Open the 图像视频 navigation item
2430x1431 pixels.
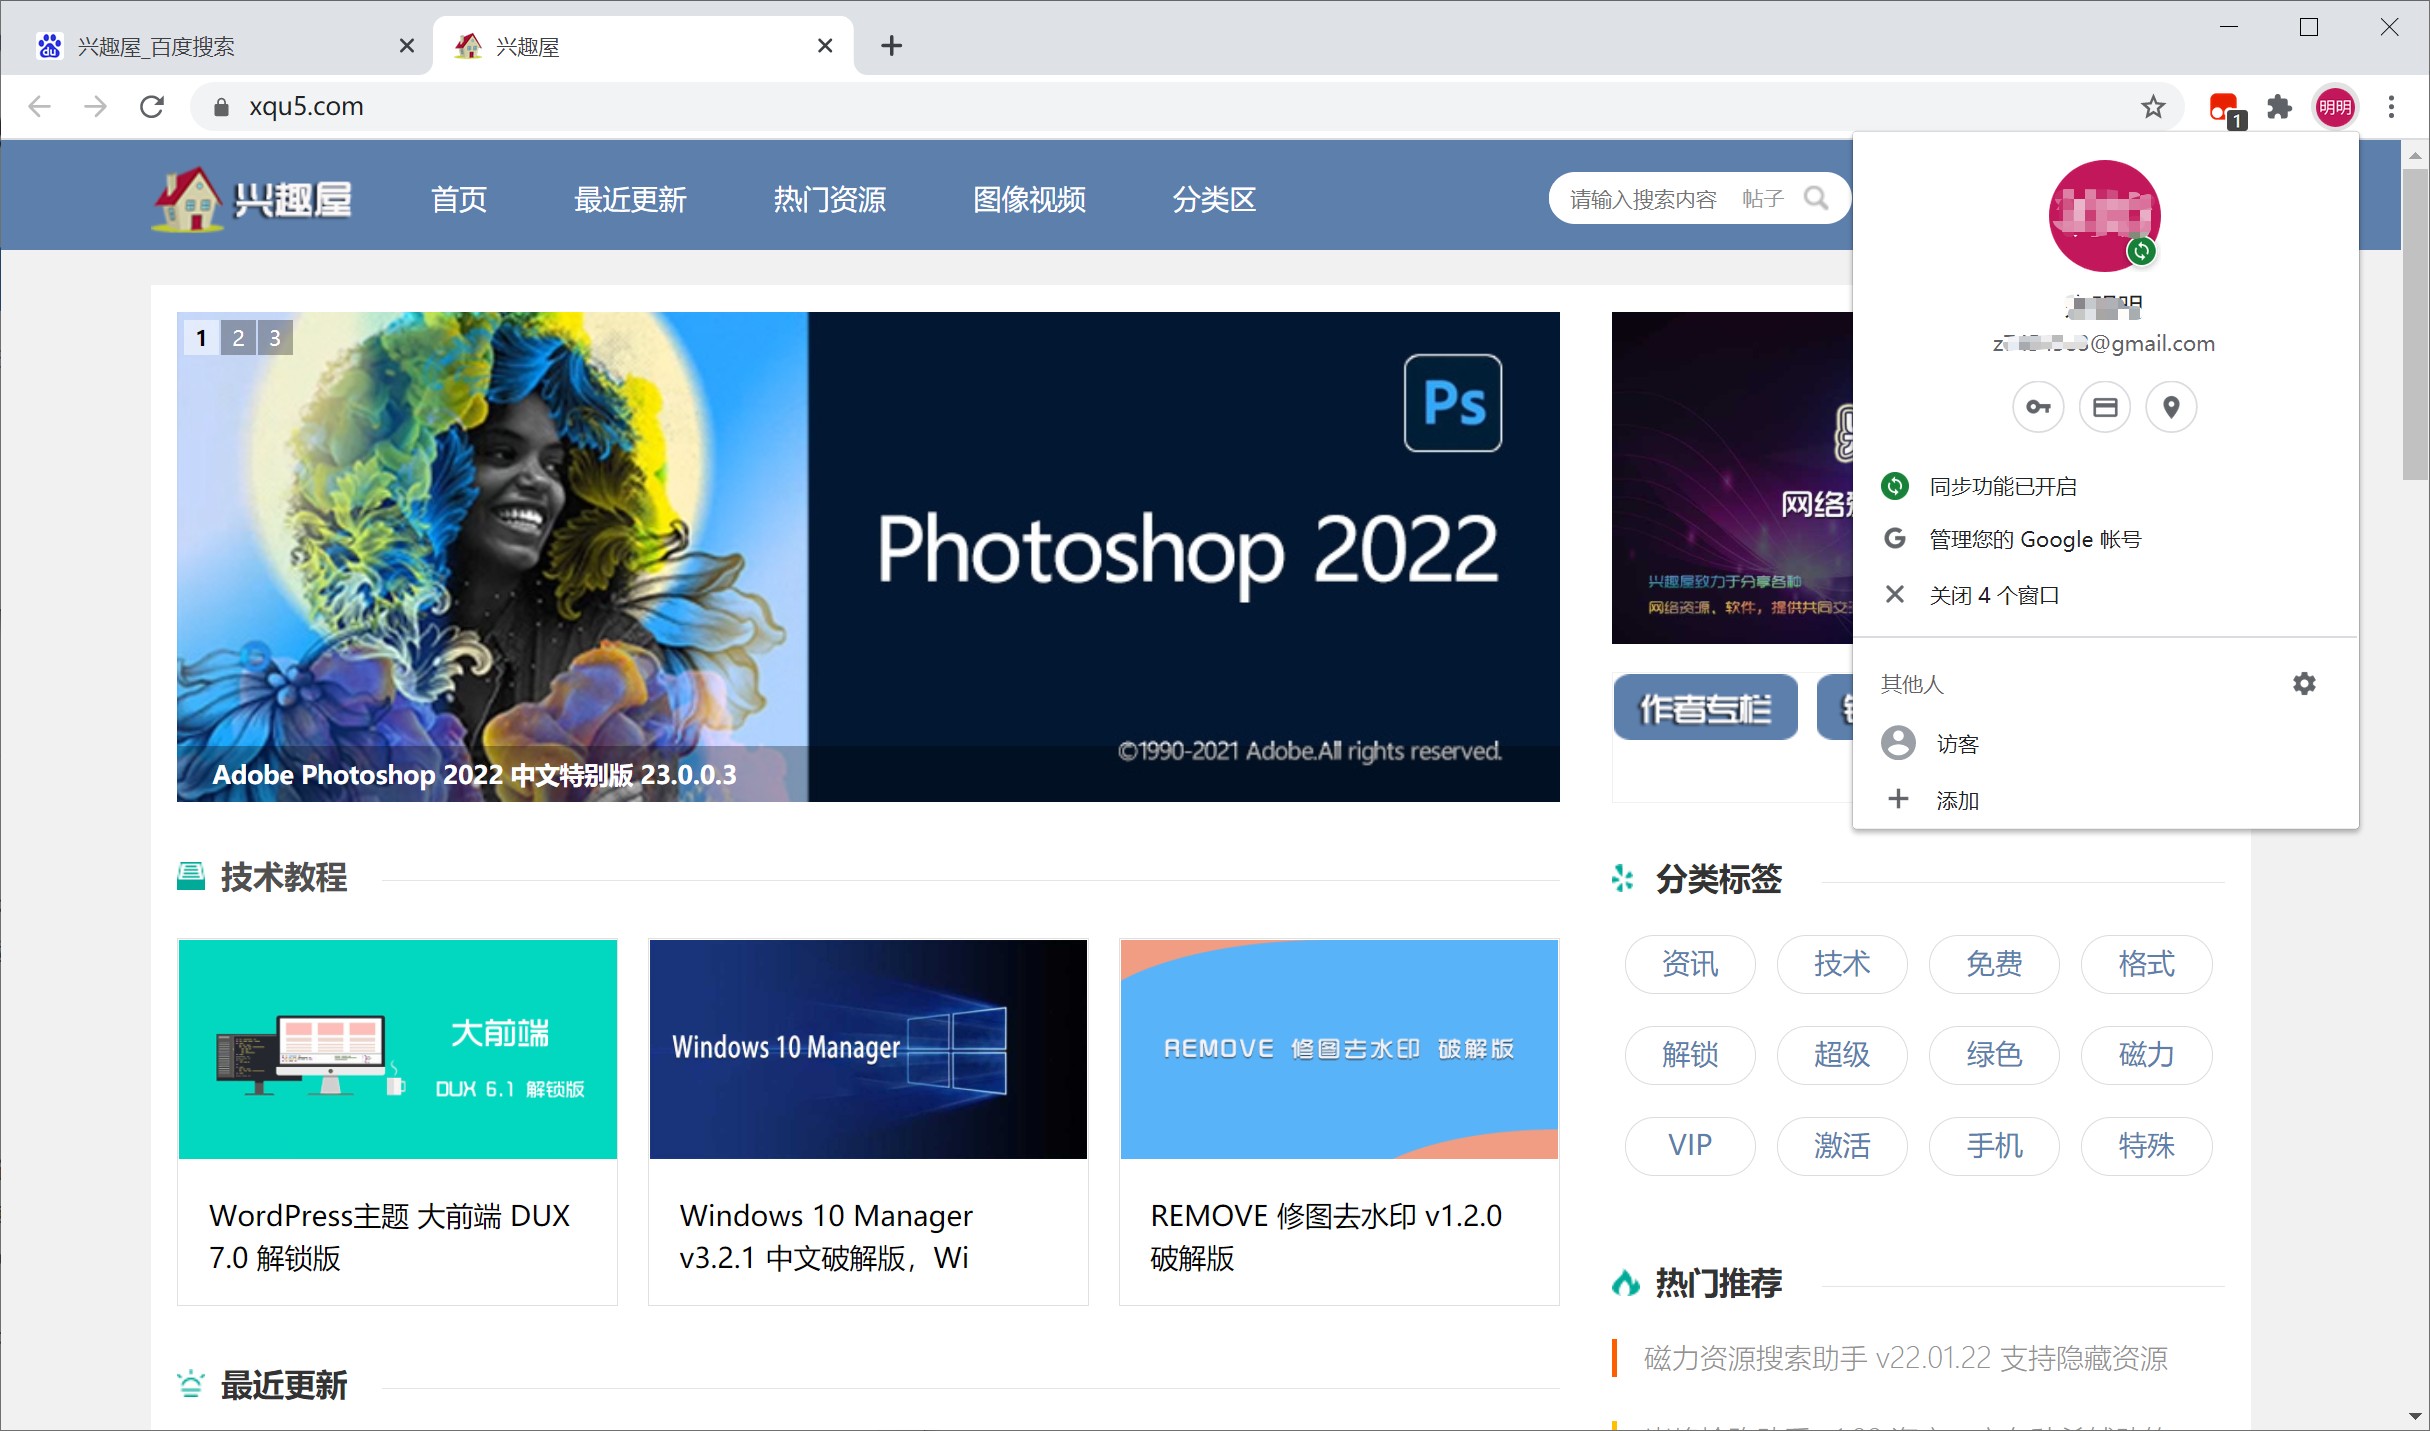1030,199
